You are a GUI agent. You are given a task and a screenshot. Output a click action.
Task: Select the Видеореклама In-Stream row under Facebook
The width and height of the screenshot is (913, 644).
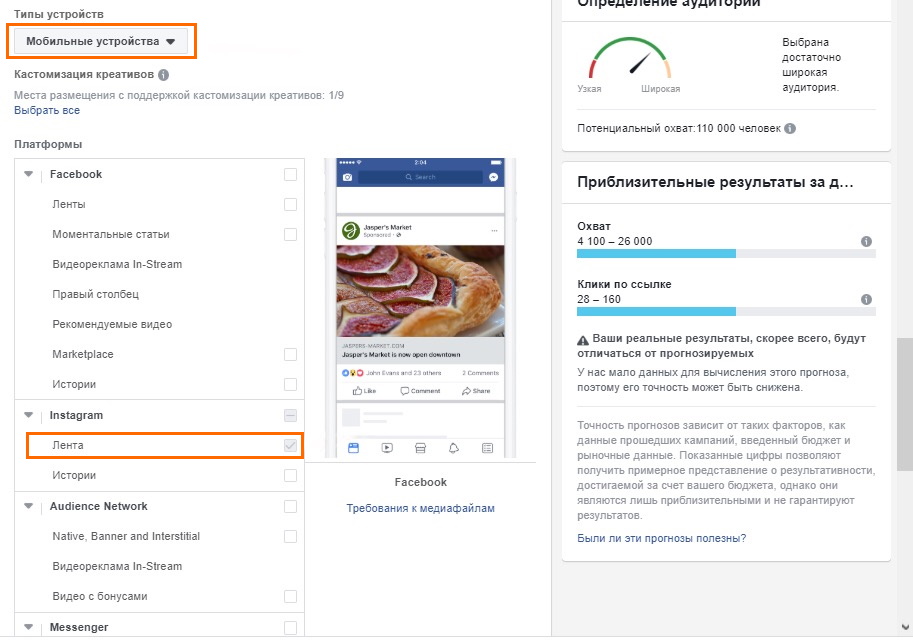(x=159, y=264)
